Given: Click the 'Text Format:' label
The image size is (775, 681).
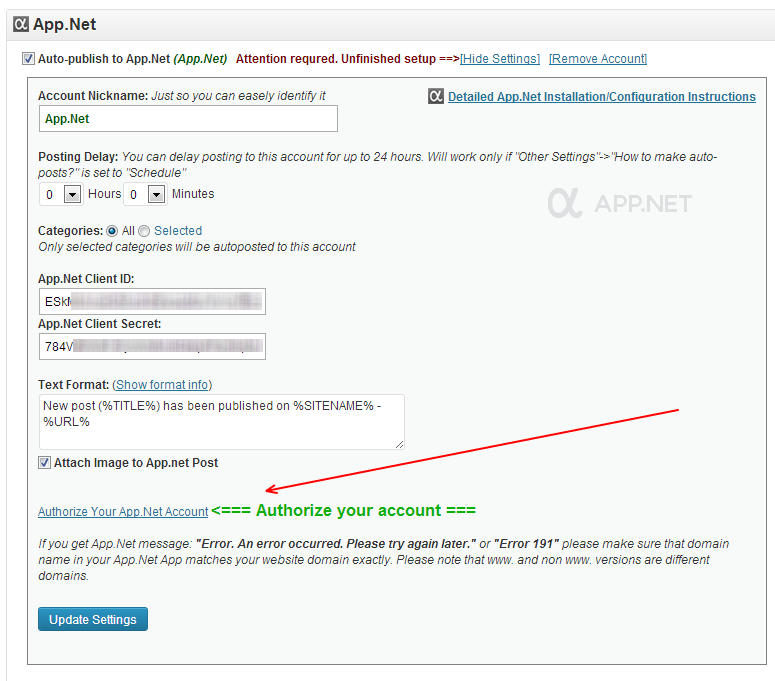Looking at the screenshot, I should (x=74, y=384).
